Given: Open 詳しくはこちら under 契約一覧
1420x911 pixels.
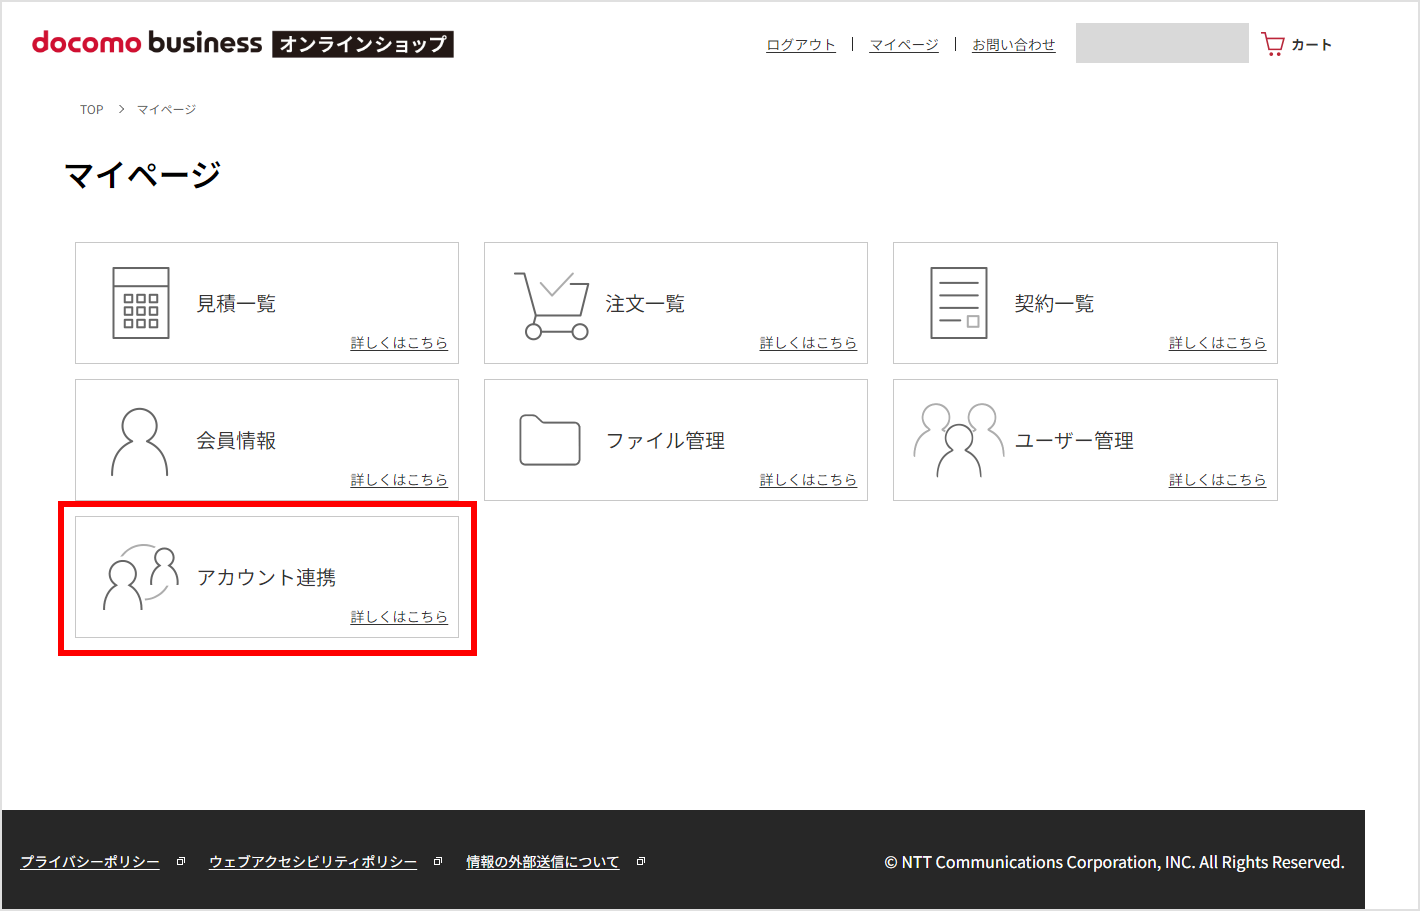Looking at the screenshot, I should click(1217, 343).
